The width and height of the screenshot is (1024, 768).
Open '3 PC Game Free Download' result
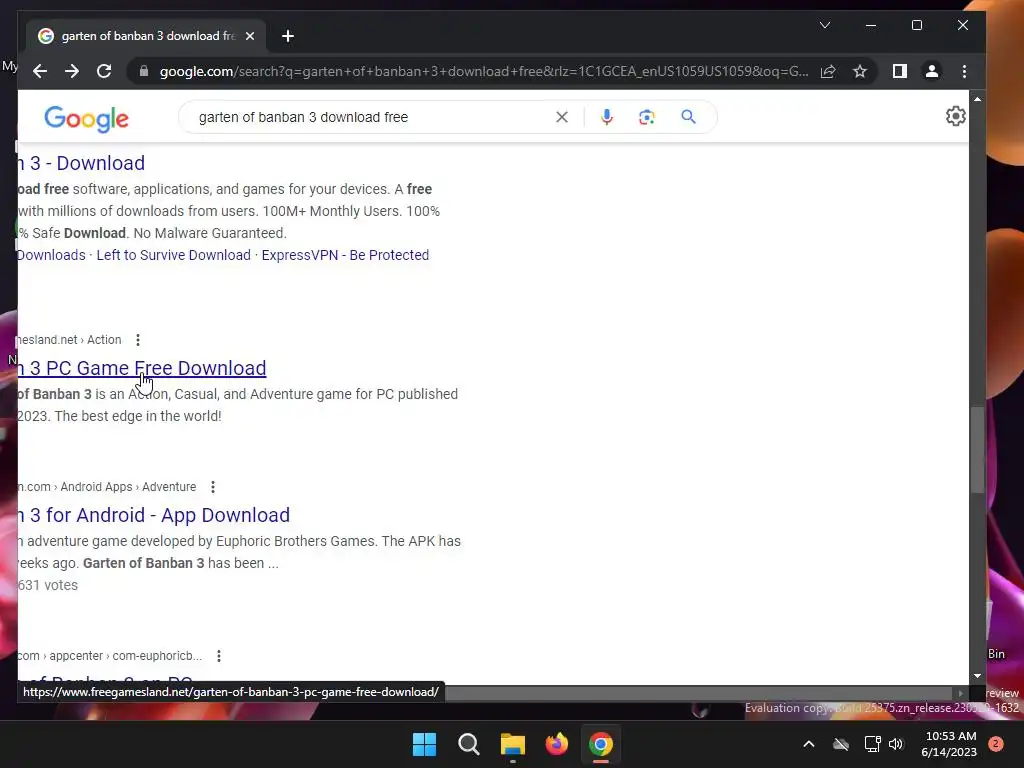[142, 368]
